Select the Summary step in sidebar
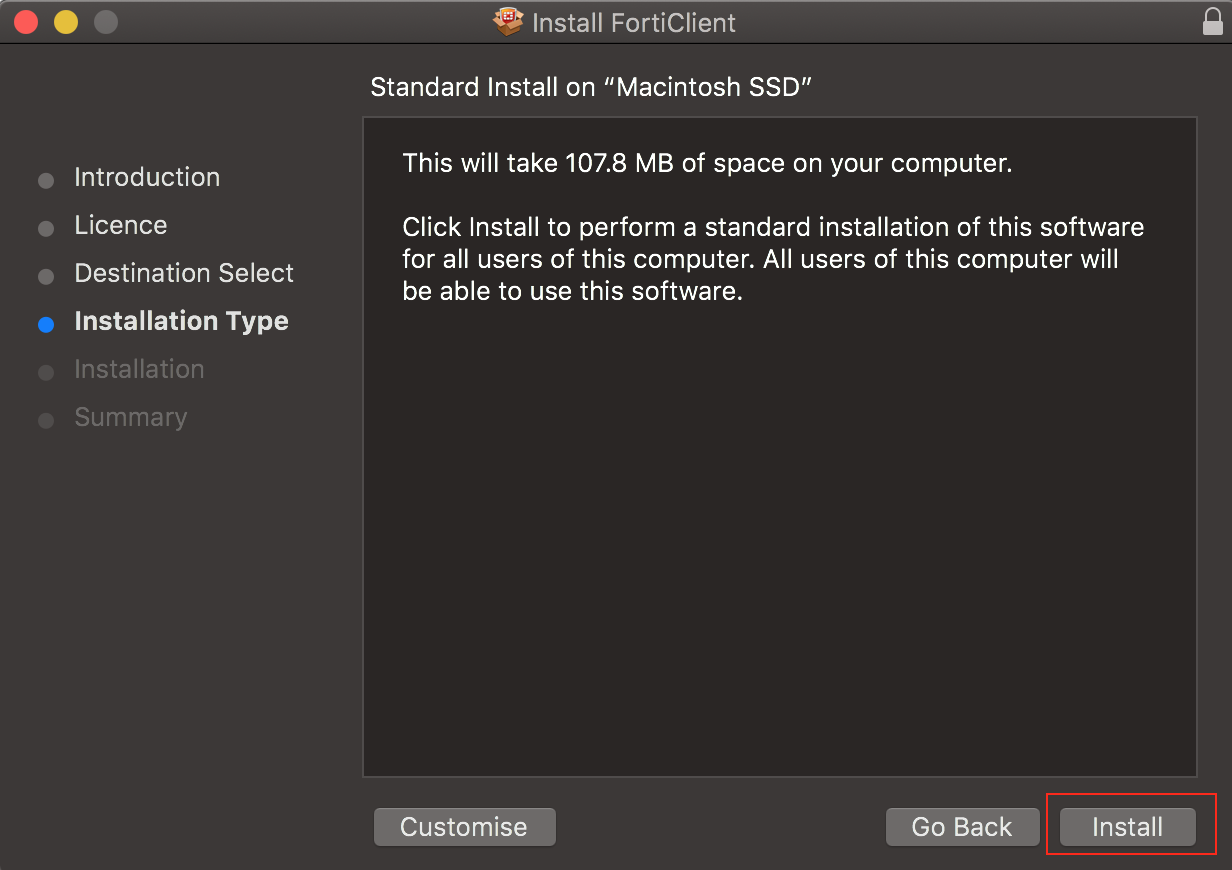1232x870 pixels. click(130, 417)
